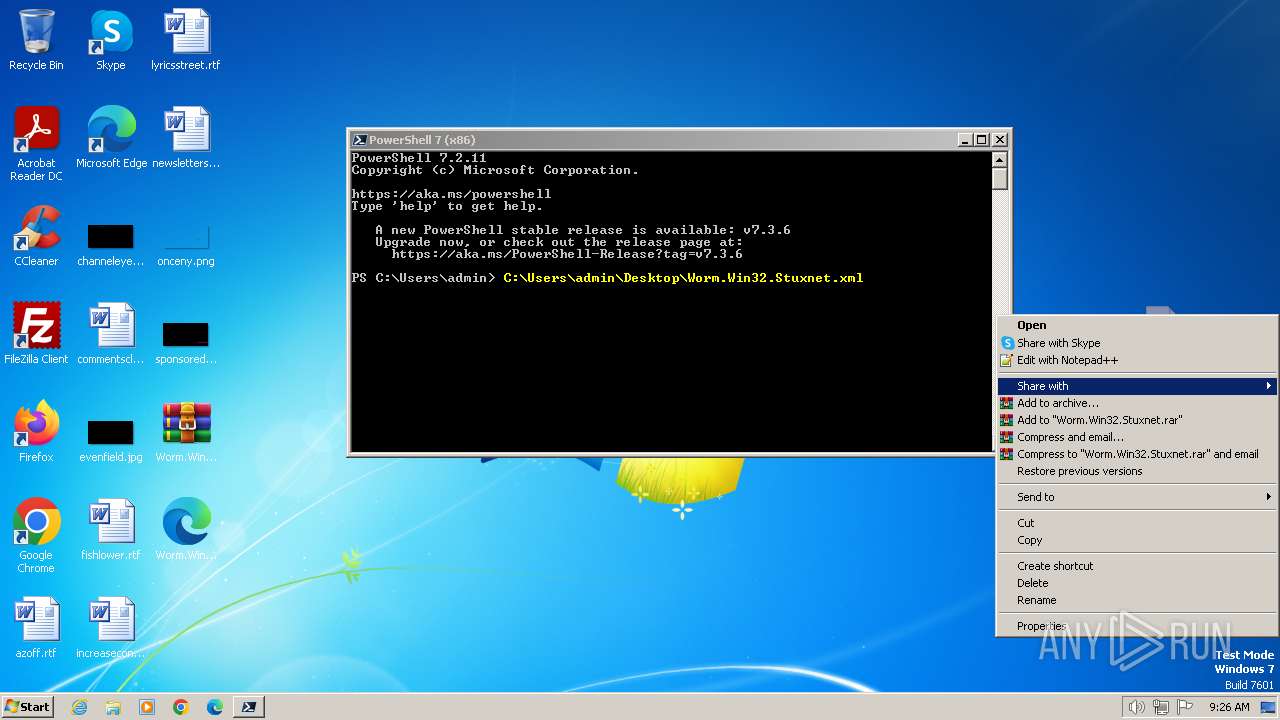Choose Cut in context menu
Screen dimensions: 1280x720
point(1137,523)
